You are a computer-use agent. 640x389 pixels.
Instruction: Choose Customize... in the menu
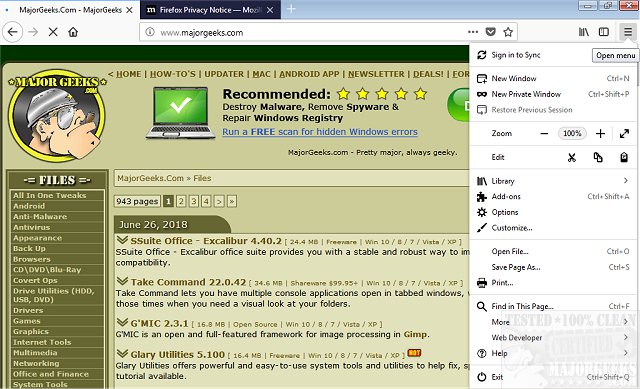(553, 228)
